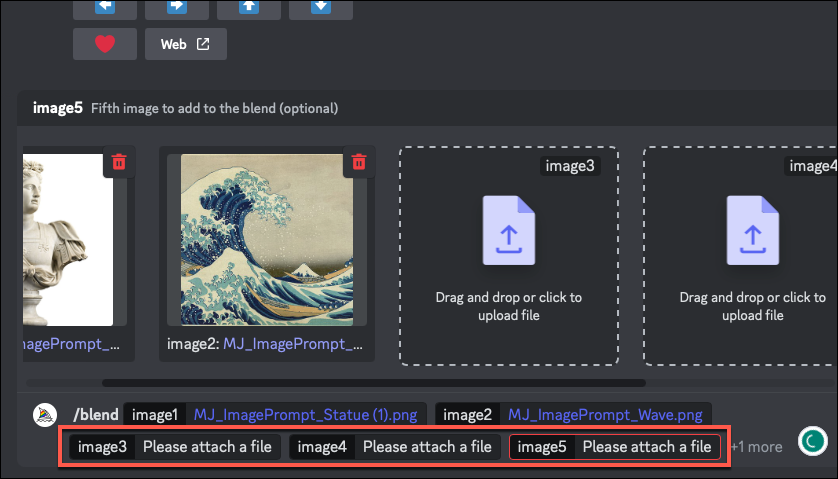Click the down arrow button
The height and width of the screenshot is (479, 838).
[321, 9]
